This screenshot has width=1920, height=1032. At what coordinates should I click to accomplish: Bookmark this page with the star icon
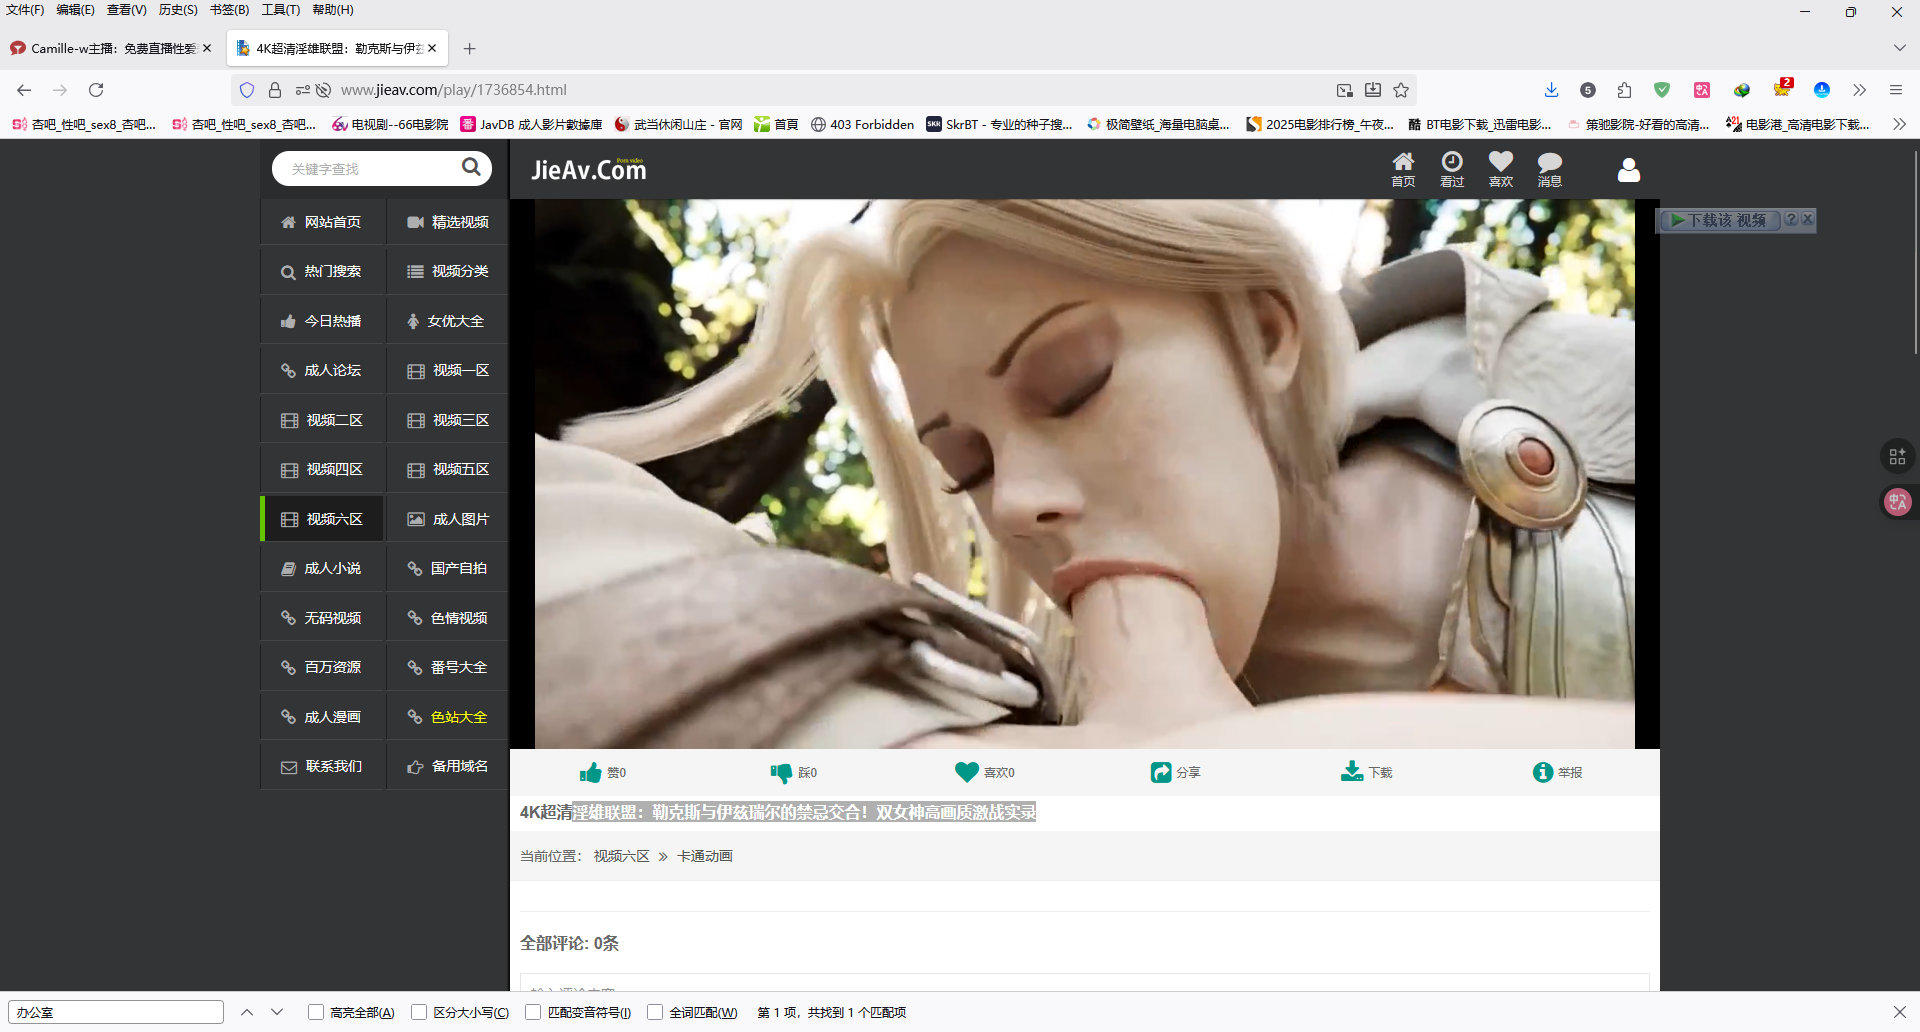tap(1401, 90)
